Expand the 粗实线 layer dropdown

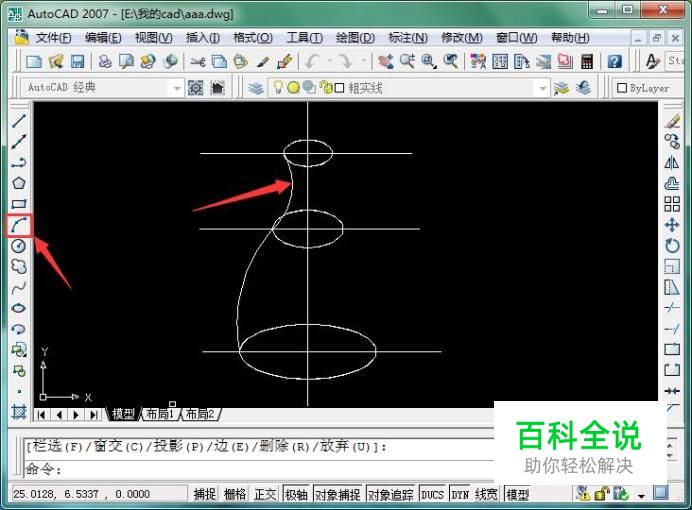[543, 88]
